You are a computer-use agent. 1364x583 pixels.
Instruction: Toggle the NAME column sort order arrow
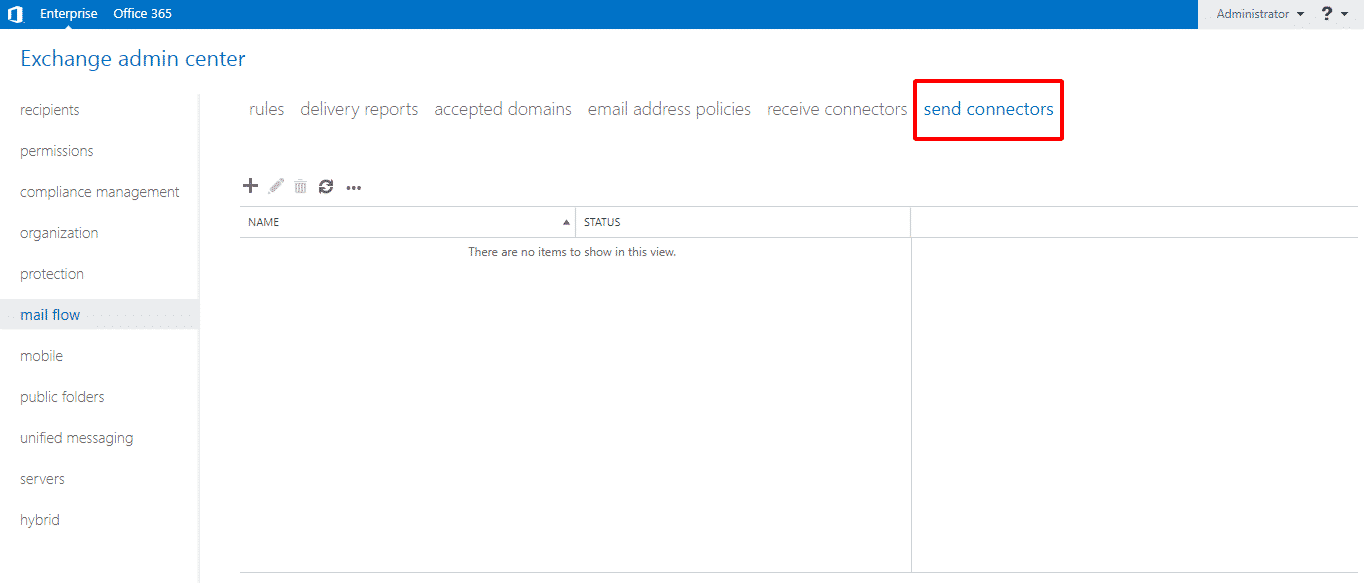566,221
